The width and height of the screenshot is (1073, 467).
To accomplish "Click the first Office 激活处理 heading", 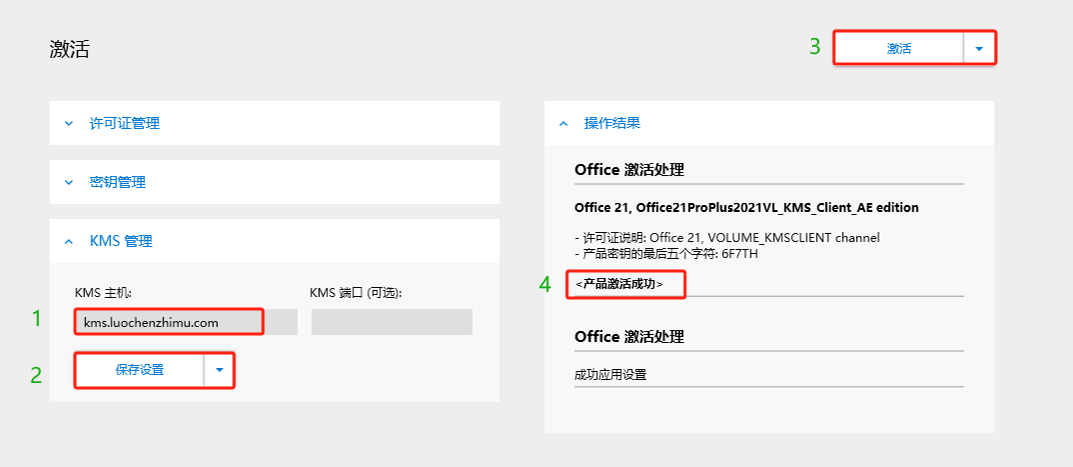I will click(629, 170).
